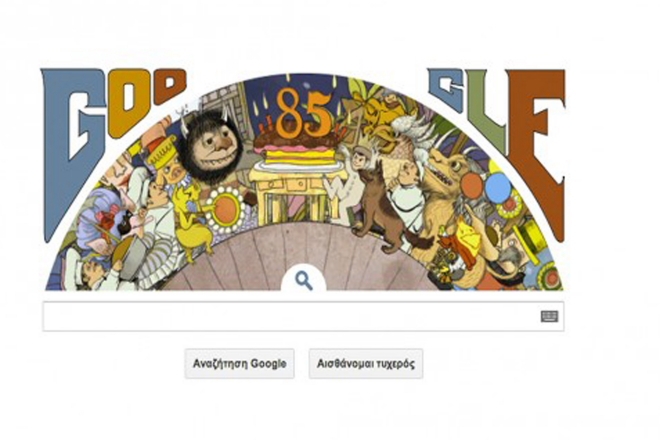The width and height of the screenshot is (660, 440).
Task: Focus the Google search text field
Action: (303, 316)
